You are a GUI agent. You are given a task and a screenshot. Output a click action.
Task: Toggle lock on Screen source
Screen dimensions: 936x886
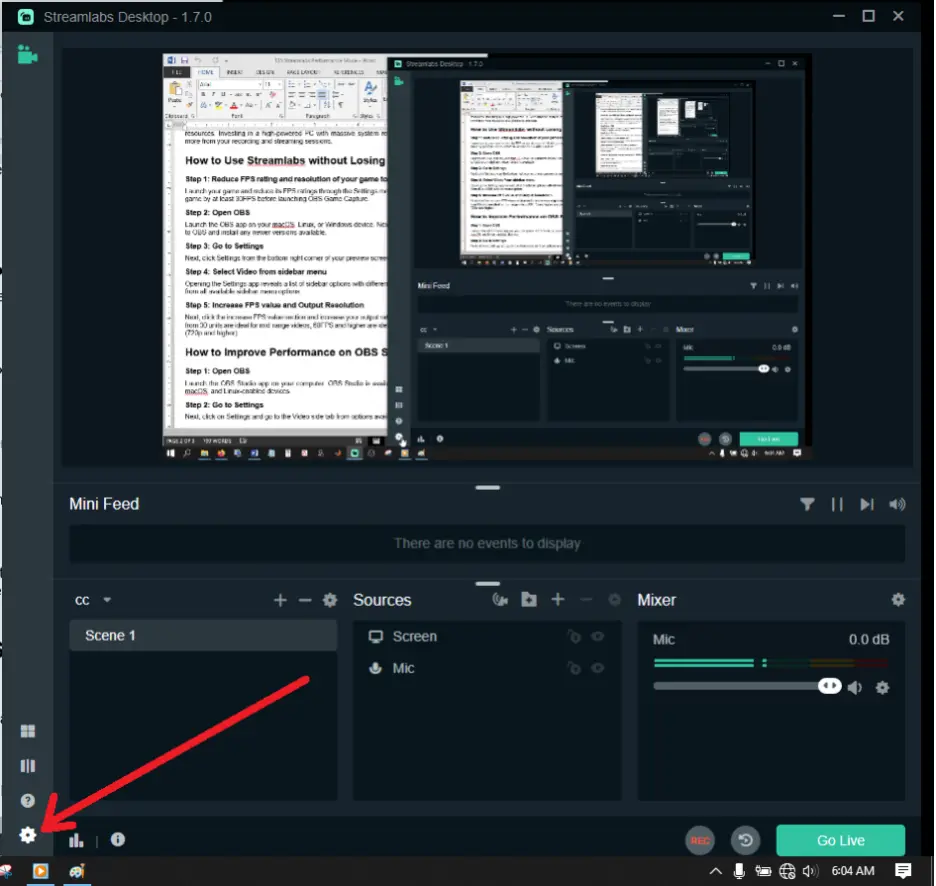tap(574, 637)
